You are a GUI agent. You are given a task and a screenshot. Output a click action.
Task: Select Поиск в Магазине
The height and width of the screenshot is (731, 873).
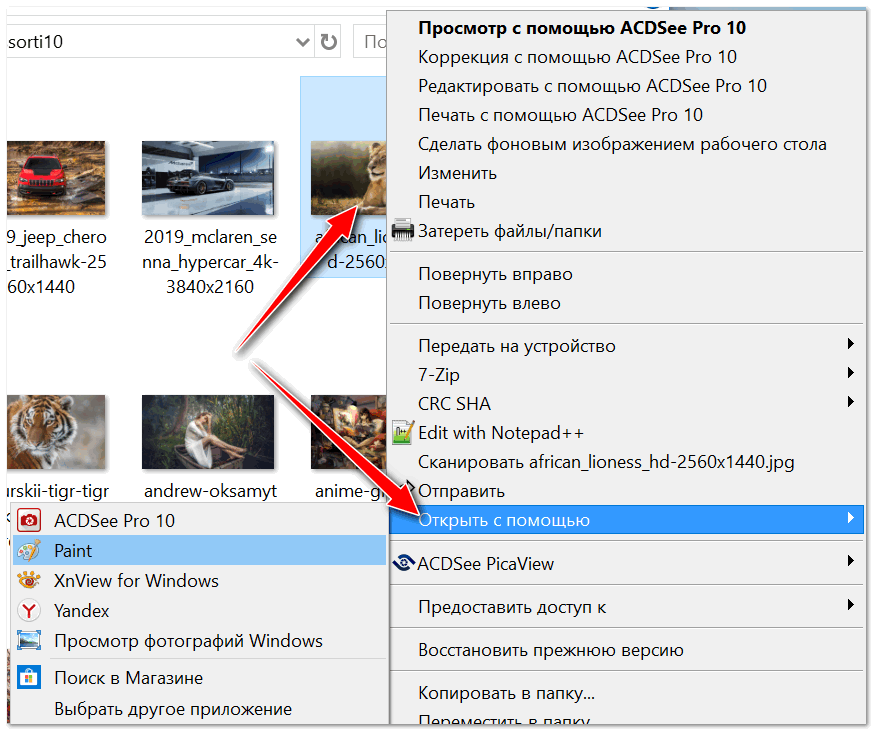pyautogui.click(x=199, y=678)
